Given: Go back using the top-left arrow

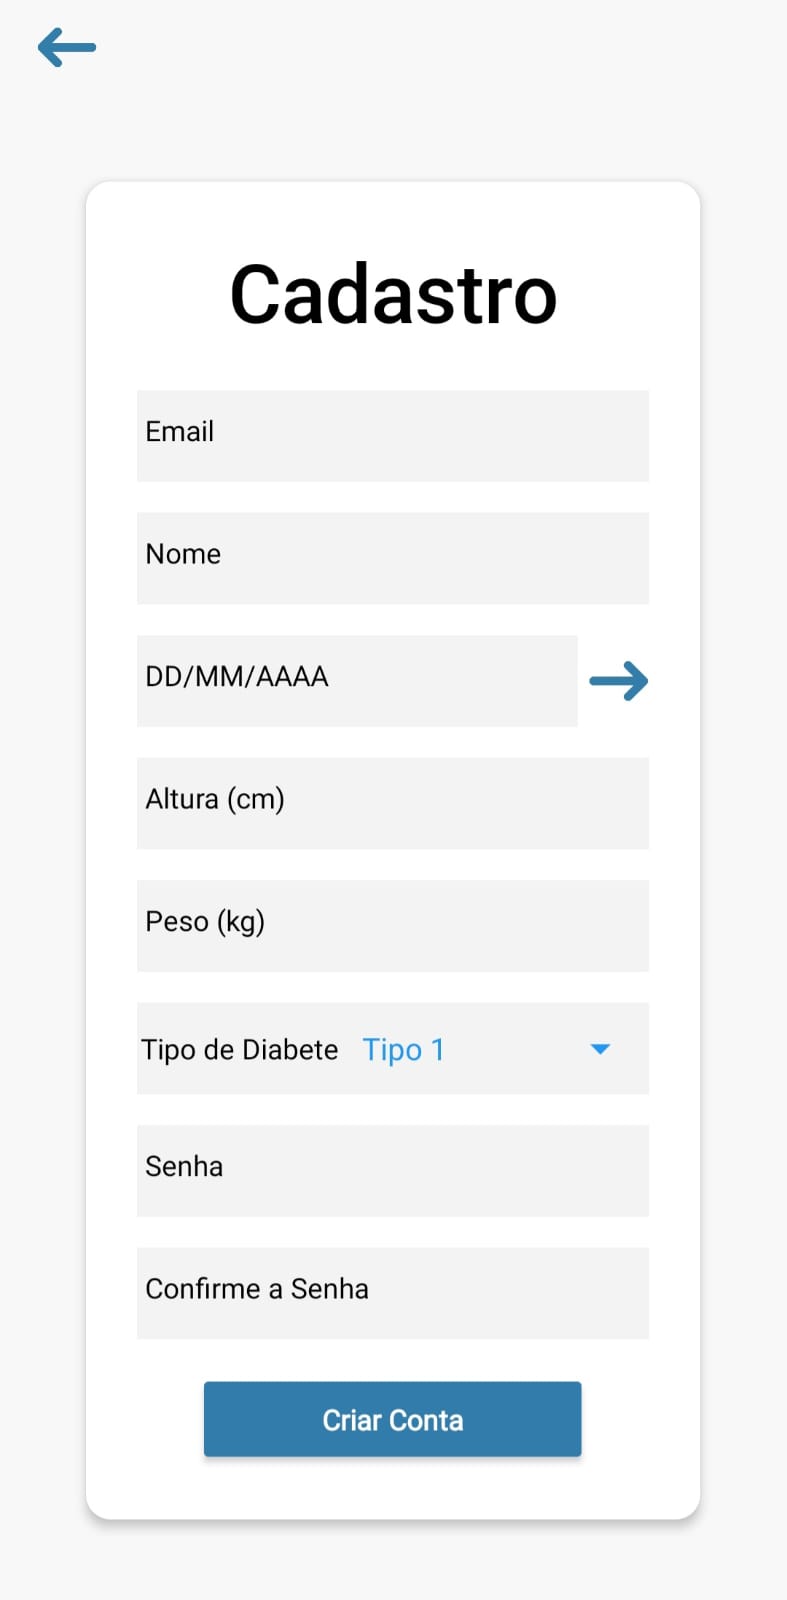Looking at the screenshot, I should pyautogui.click(x=66, y=47).
